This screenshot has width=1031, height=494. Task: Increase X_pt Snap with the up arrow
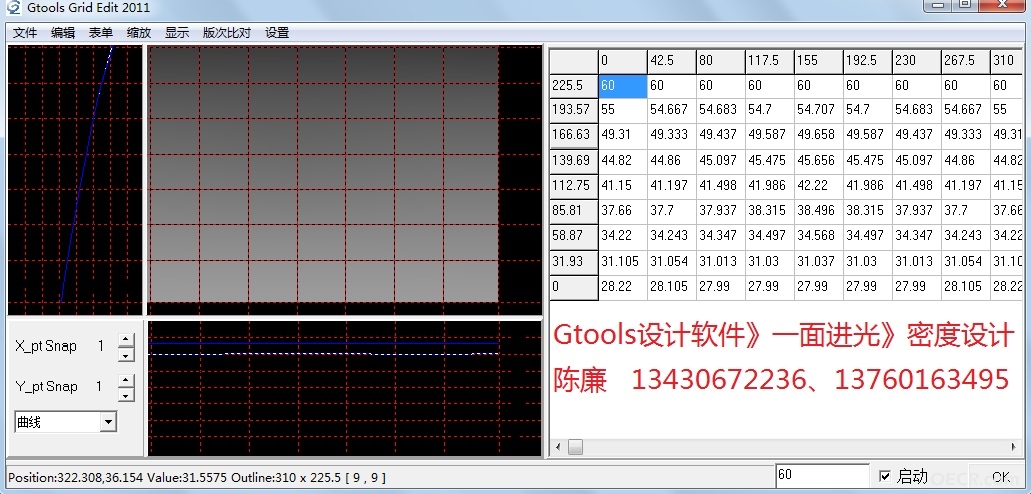click(x=126, y=340)
